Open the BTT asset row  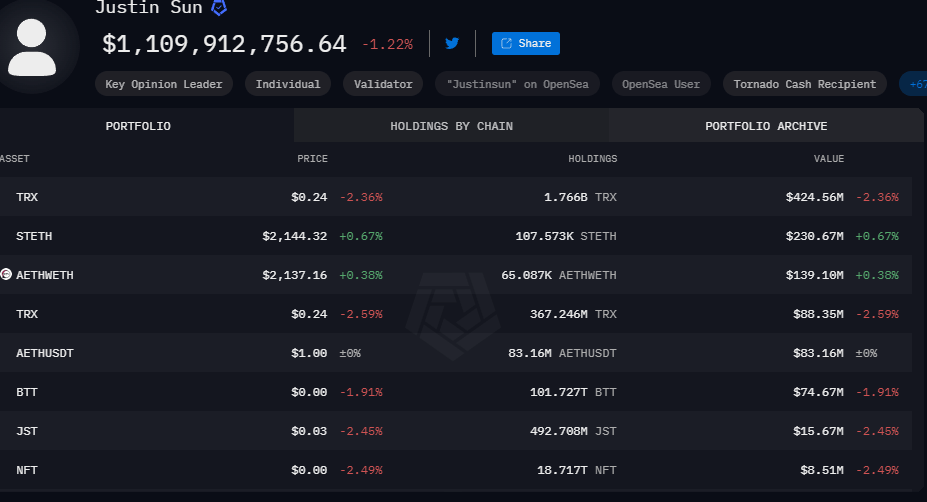coord(456,392)
